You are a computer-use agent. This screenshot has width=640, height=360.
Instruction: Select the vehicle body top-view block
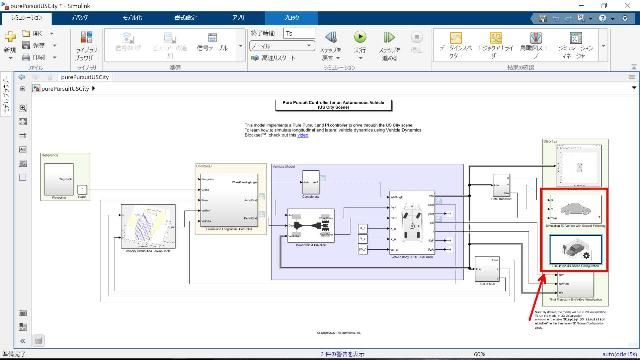point(412,223)
